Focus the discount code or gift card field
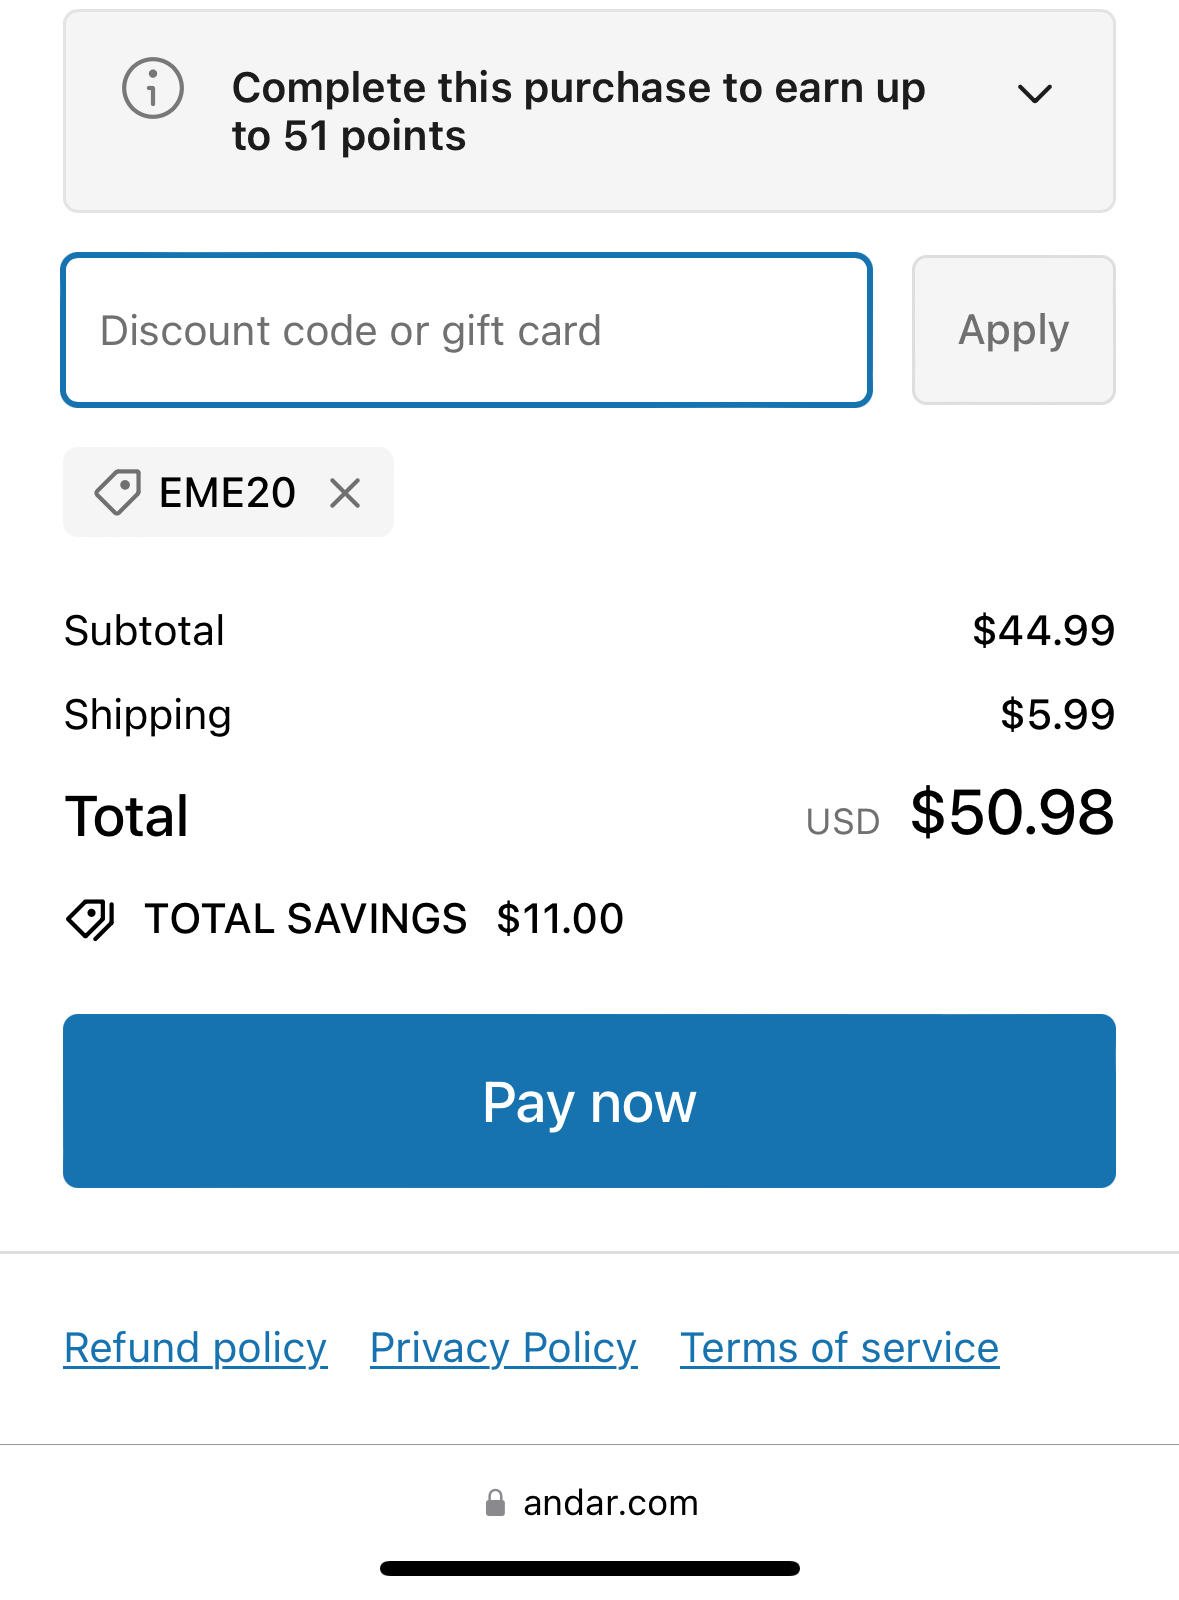Screen dimensions: 1179x1600 click(x=466, y=330)
